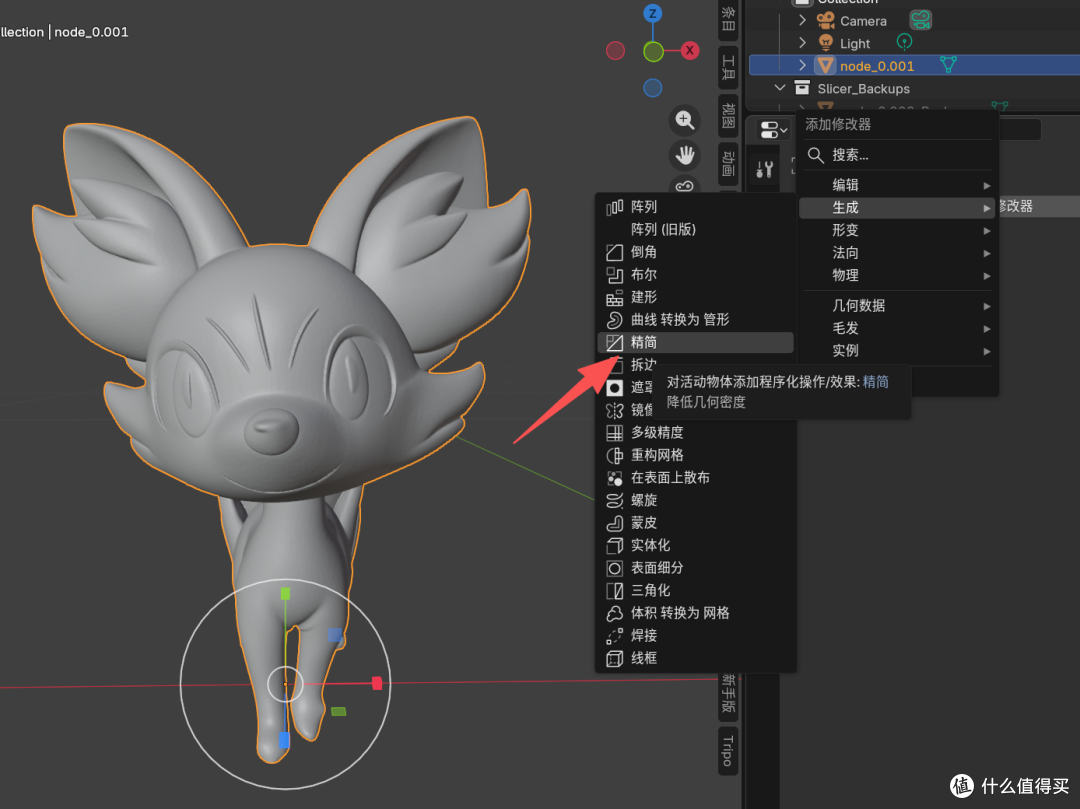Open the Generate (生成) submenu
Image resolution: width=1080 pixels, height=809 pixels.
pos(897,207)
